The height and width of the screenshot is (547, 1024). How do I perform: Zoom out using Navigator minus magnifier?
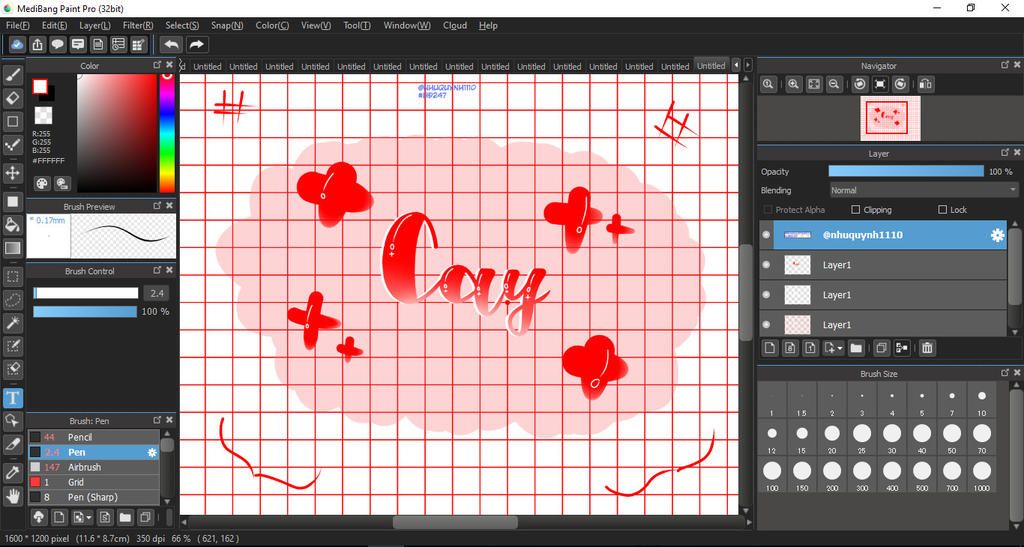click(x=834, y=84)
